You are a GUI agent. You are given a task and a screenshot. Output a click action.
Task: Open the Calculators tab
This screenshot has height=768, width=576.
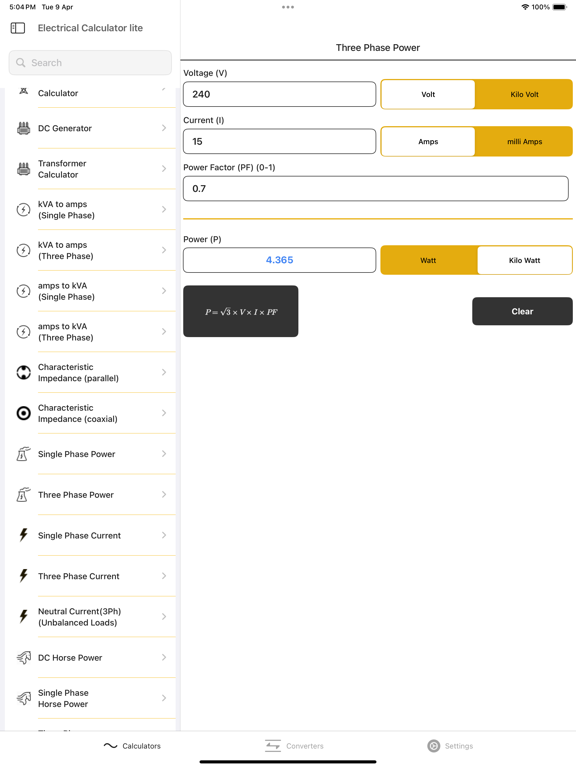(x=132, y=745)
